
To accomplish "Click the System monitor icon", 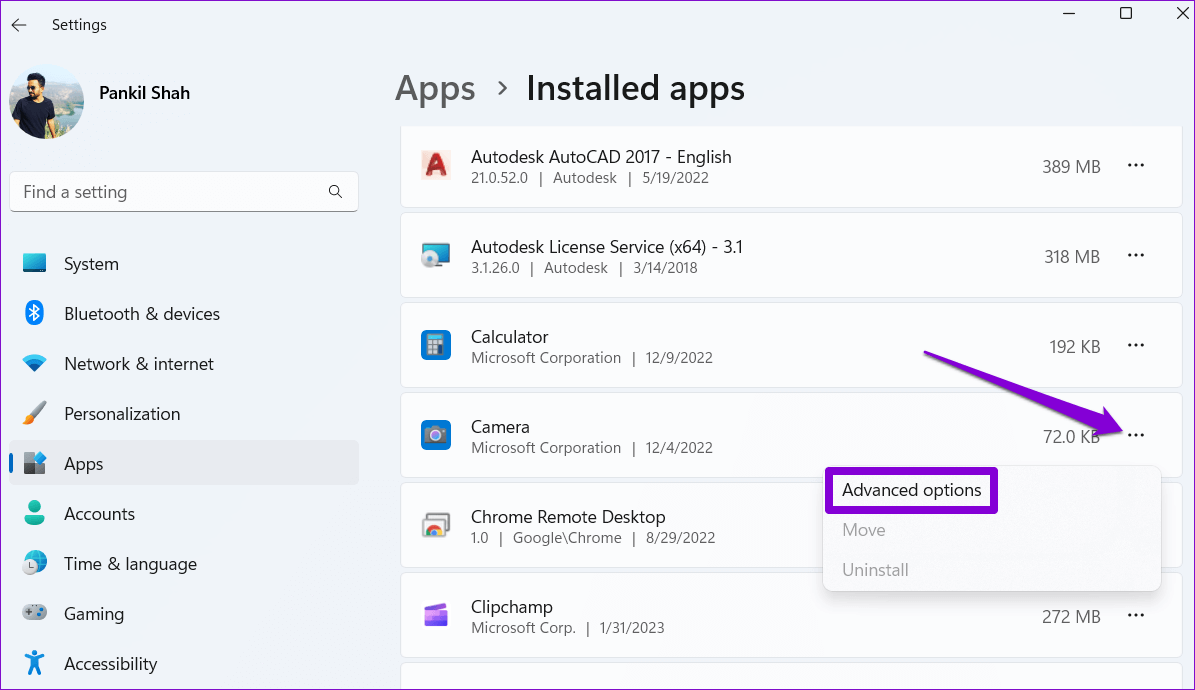I will [x=34, y=263].
